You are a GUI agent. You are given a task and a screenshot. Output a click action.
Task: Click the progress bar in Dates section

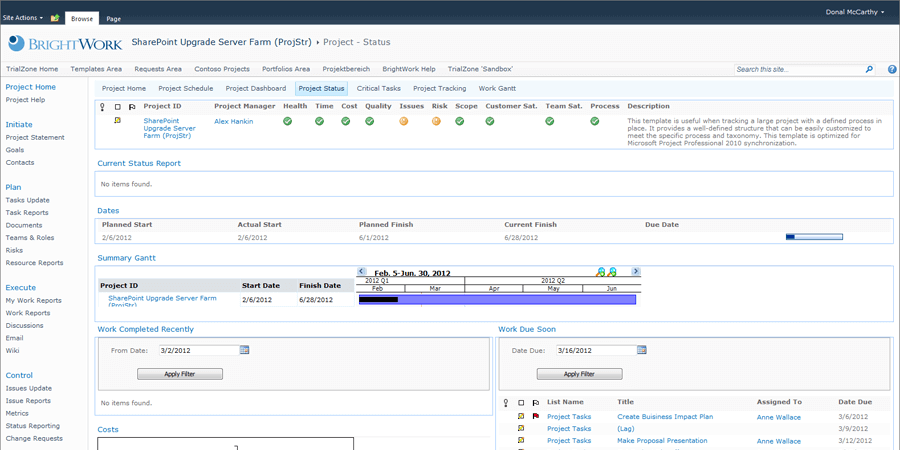pyautogui.click(x=814, y=236)
